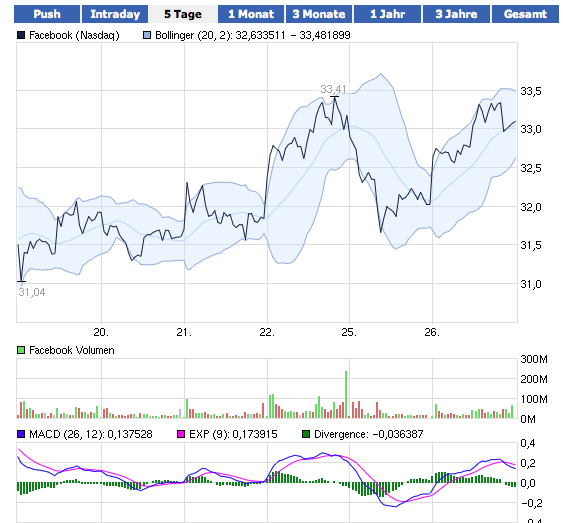Screen dimensions: 568x523
Task: Click the Bollinger legend color square
Action: tap(147, 35)
